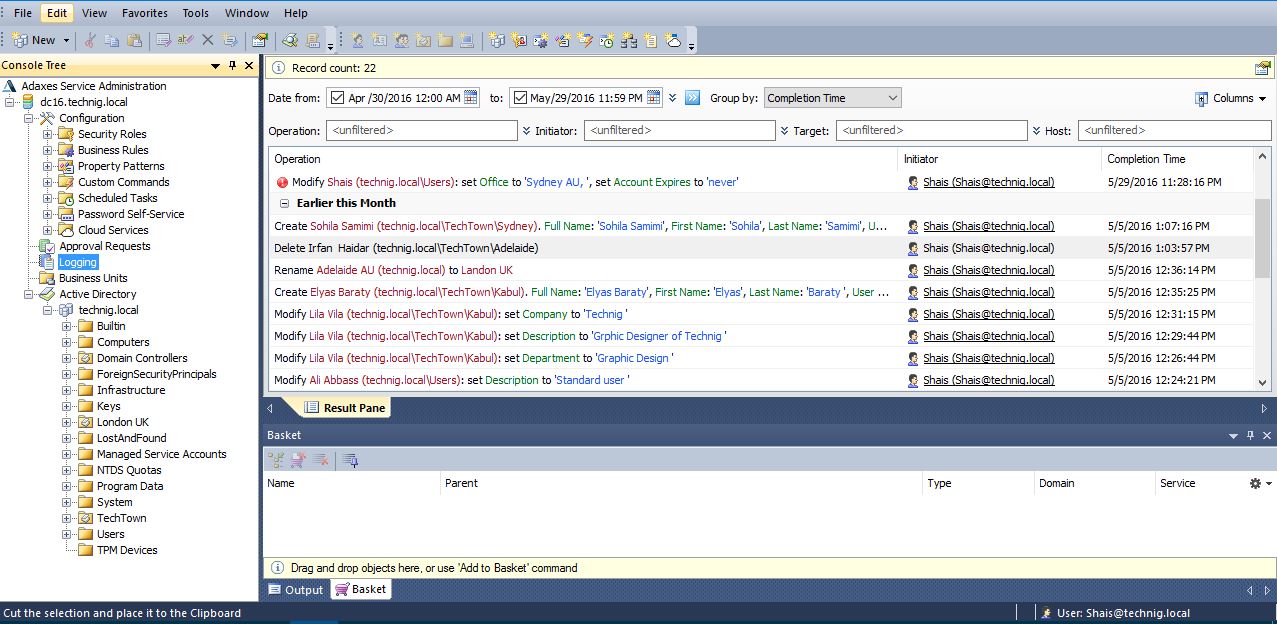This screenshot has height=624, width=1277.
Task: Click the export icon beside Record count bar
Action: pos(1263,68)
